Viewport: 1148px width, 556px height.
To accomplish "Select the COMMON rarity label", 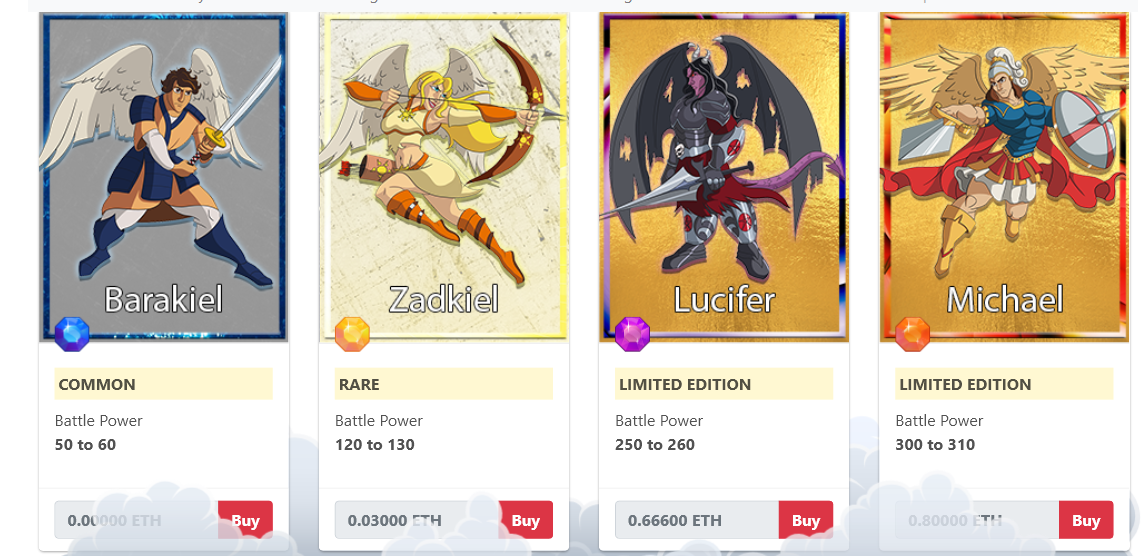I will coord(163,384).
